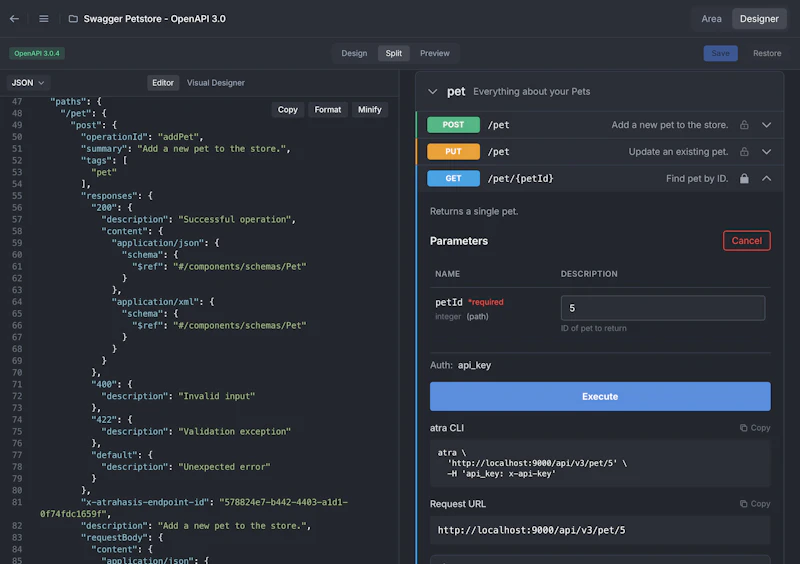Click the Request URL text http://localhost:9000/api/v3/pet/5
This screenshot has width=800, height=564.
point(531,530)
